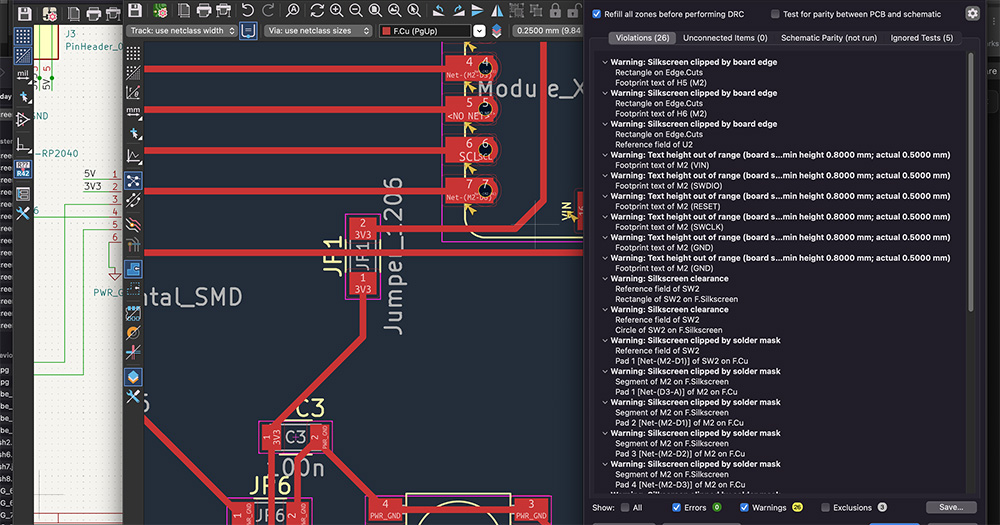The height and width of the screenshot is (525, 1000).
Task: Toggle polar coordinates display
Action: [x=133, y=93]
